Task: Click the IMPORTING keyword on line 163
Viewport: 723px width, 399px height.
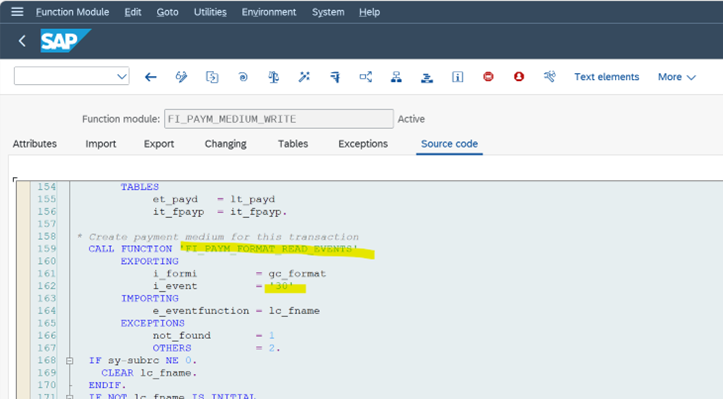Action: coord(149,298)
